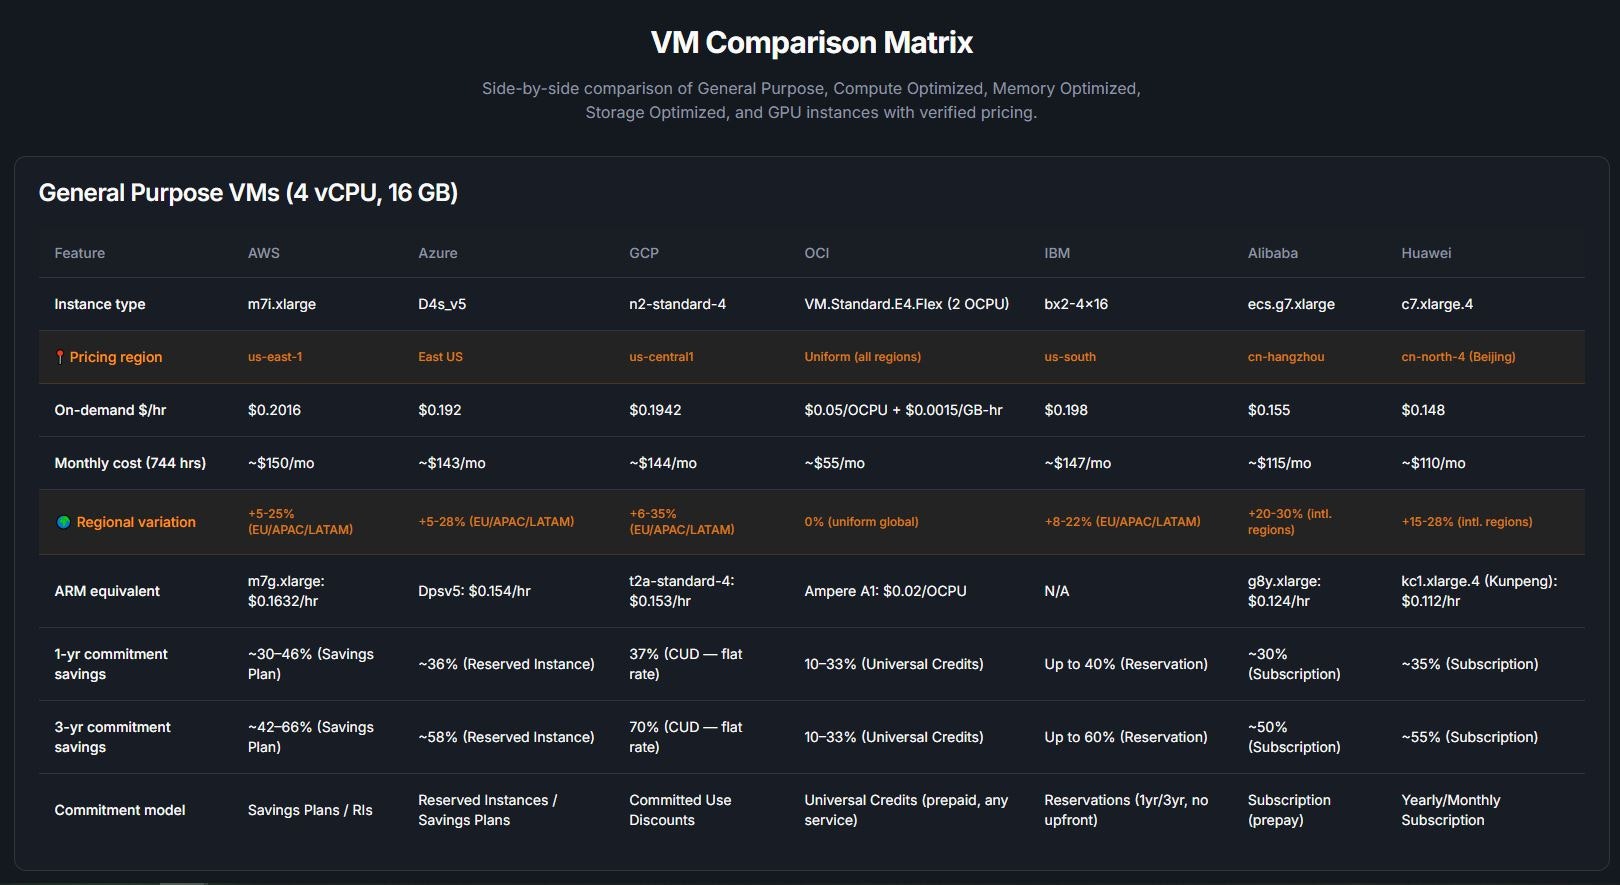Click the pin icon beside Pricing region
This screenshot has height=885, width=1620.
click(60, 357)
